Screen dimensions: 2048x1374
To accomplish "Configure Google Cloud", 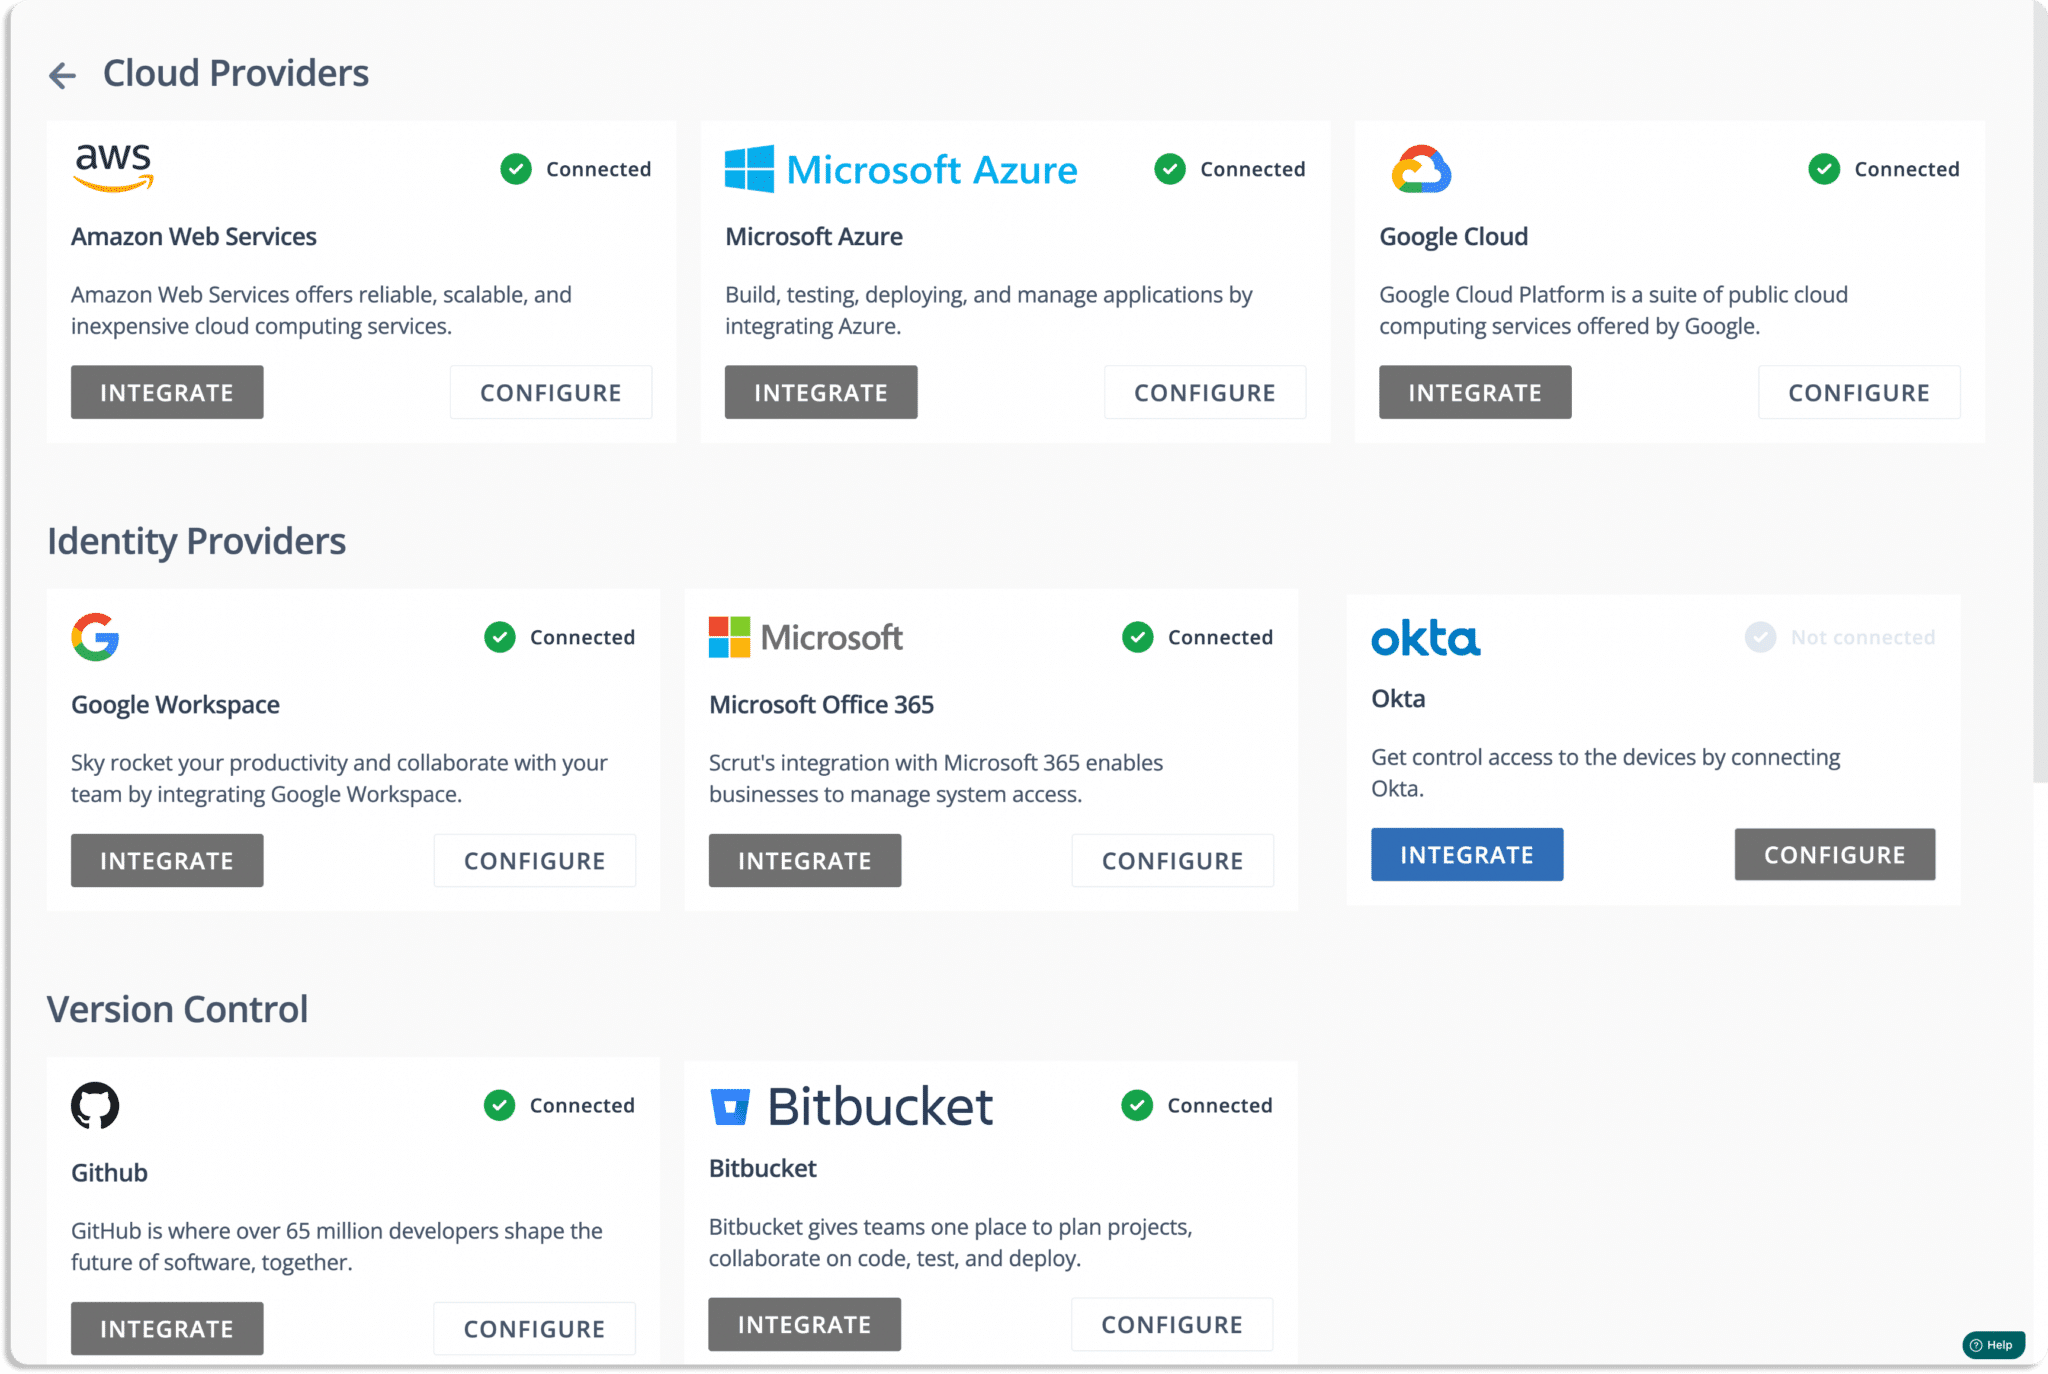I will 1859,392.
